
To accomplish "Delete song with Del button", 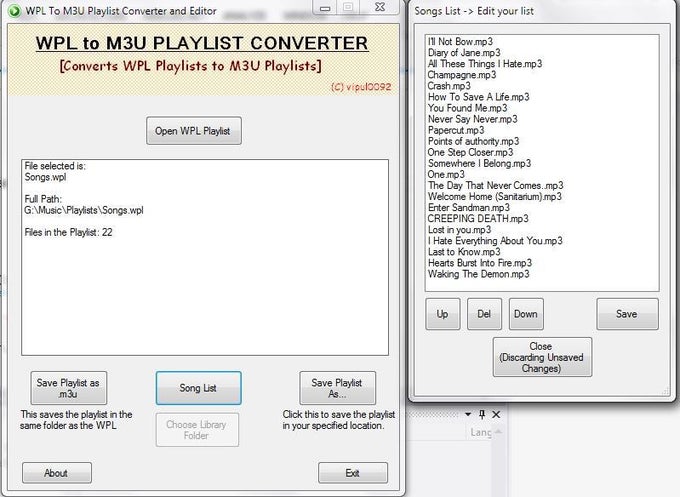I will 484,314.
